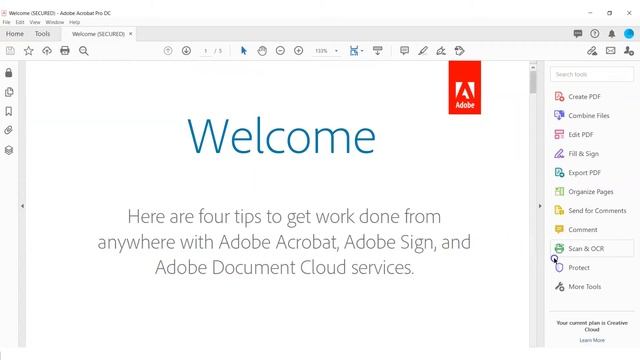The width and height of the screenshot is (640, 360).
Task: Open page thumbnails panel icon
Action: pos(9,92)
